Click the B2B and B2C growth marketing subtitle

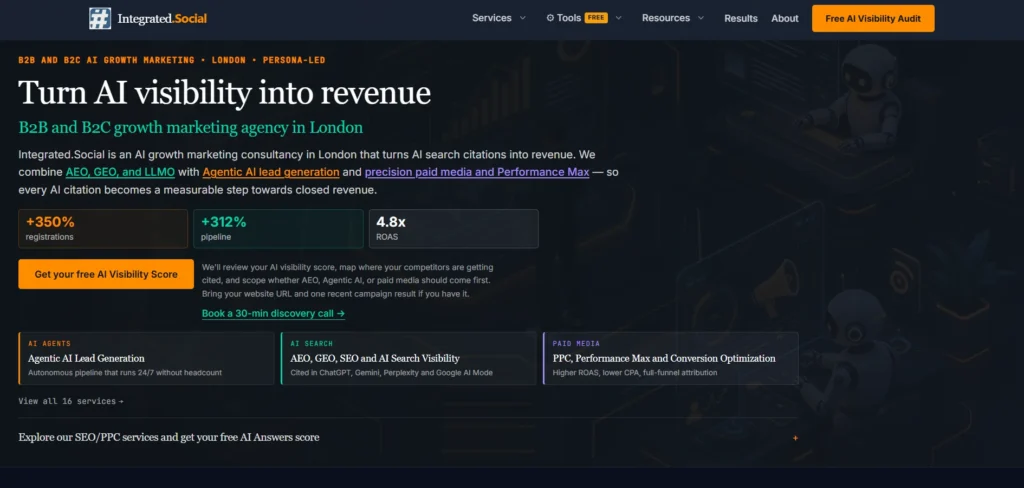(x=191, y=127)
